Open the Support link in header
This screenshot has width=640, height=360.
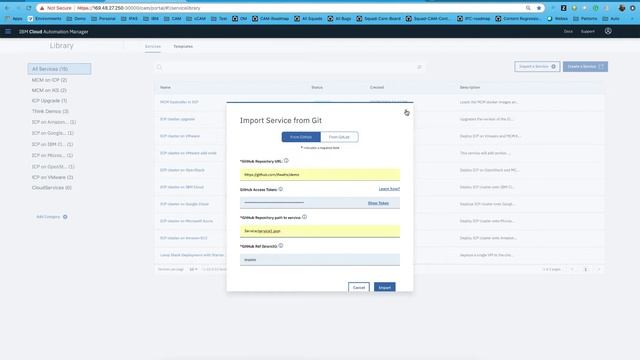click(x=588, y=31)
